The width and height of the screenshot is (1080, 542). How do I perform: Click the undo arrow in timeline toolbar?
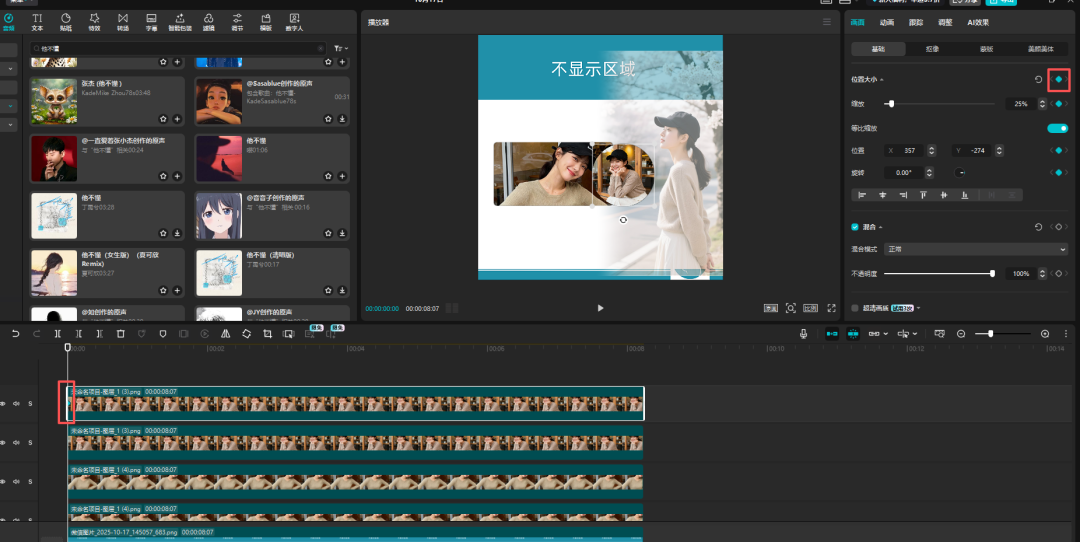click(15, 333)
